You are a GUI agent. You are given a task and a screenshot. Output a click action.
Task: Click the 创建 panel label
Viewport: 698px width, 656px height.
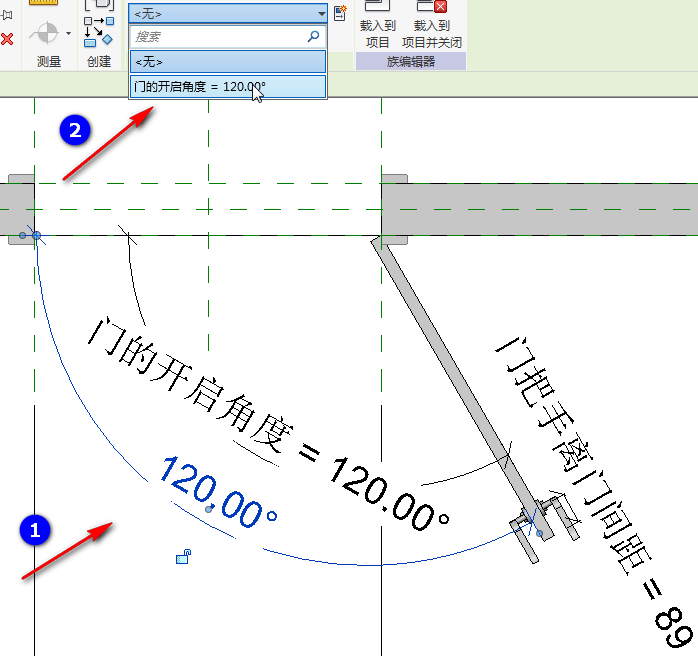99,61
